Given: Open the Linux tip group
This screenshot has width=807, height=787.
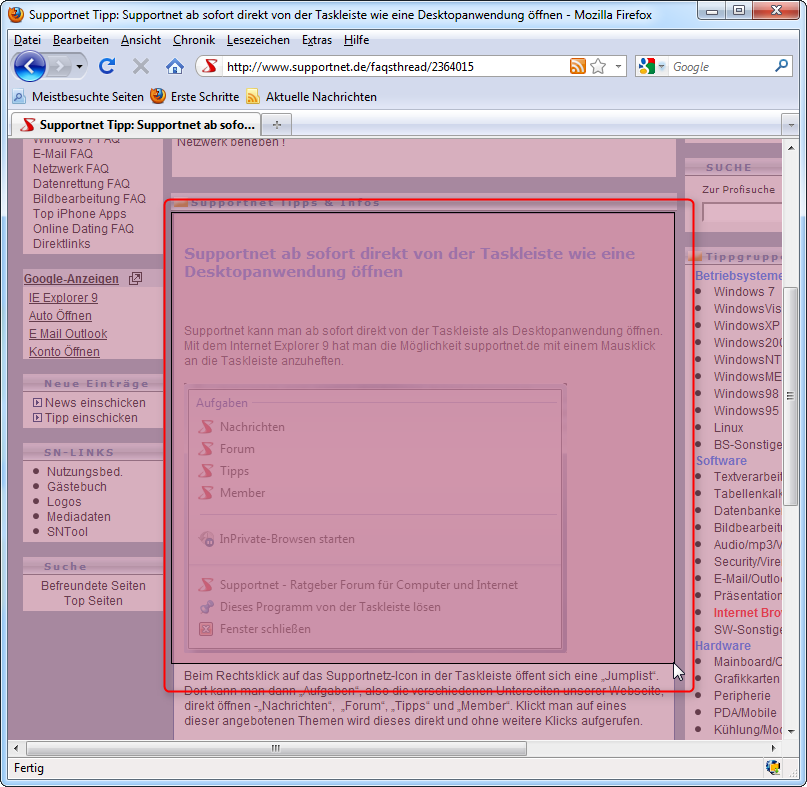Looking at the screenshot, I should (728, 428).
